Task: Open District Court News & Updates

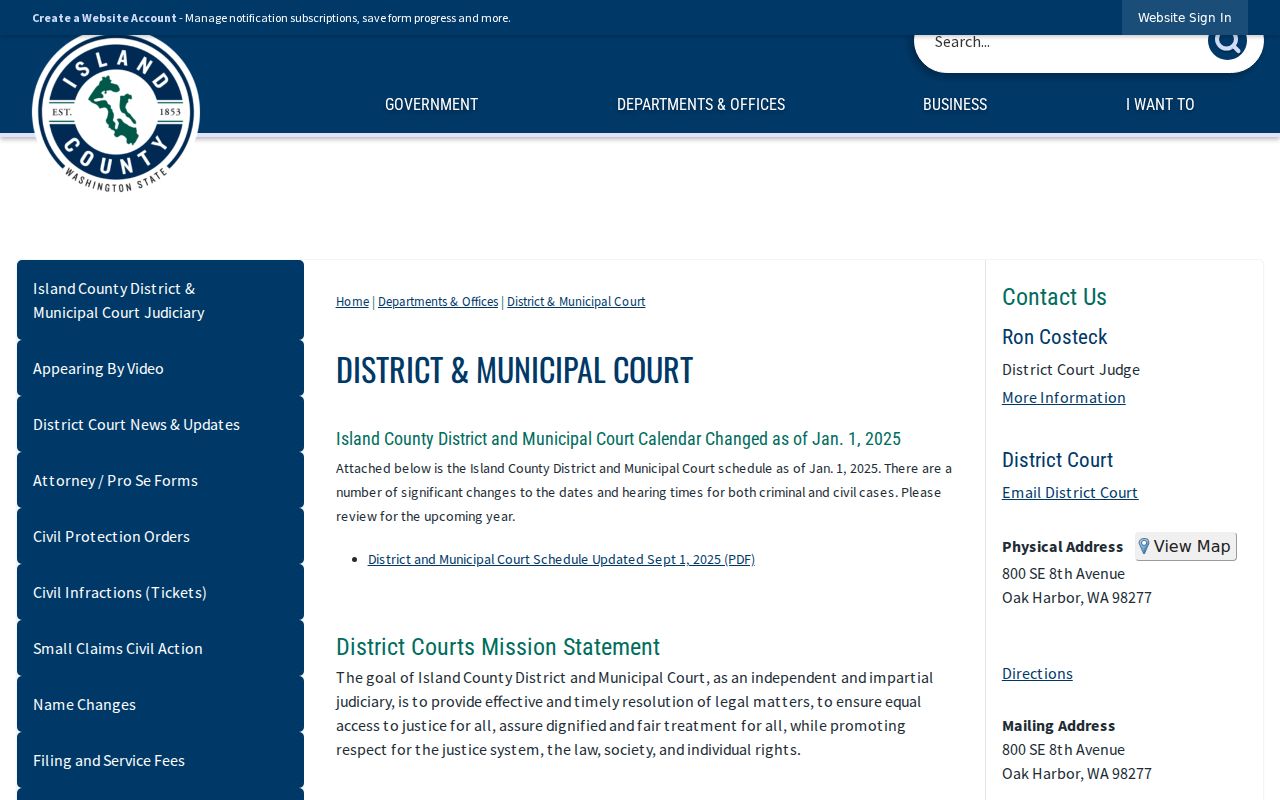Action: pyautogui.click(x=160, y=424)
